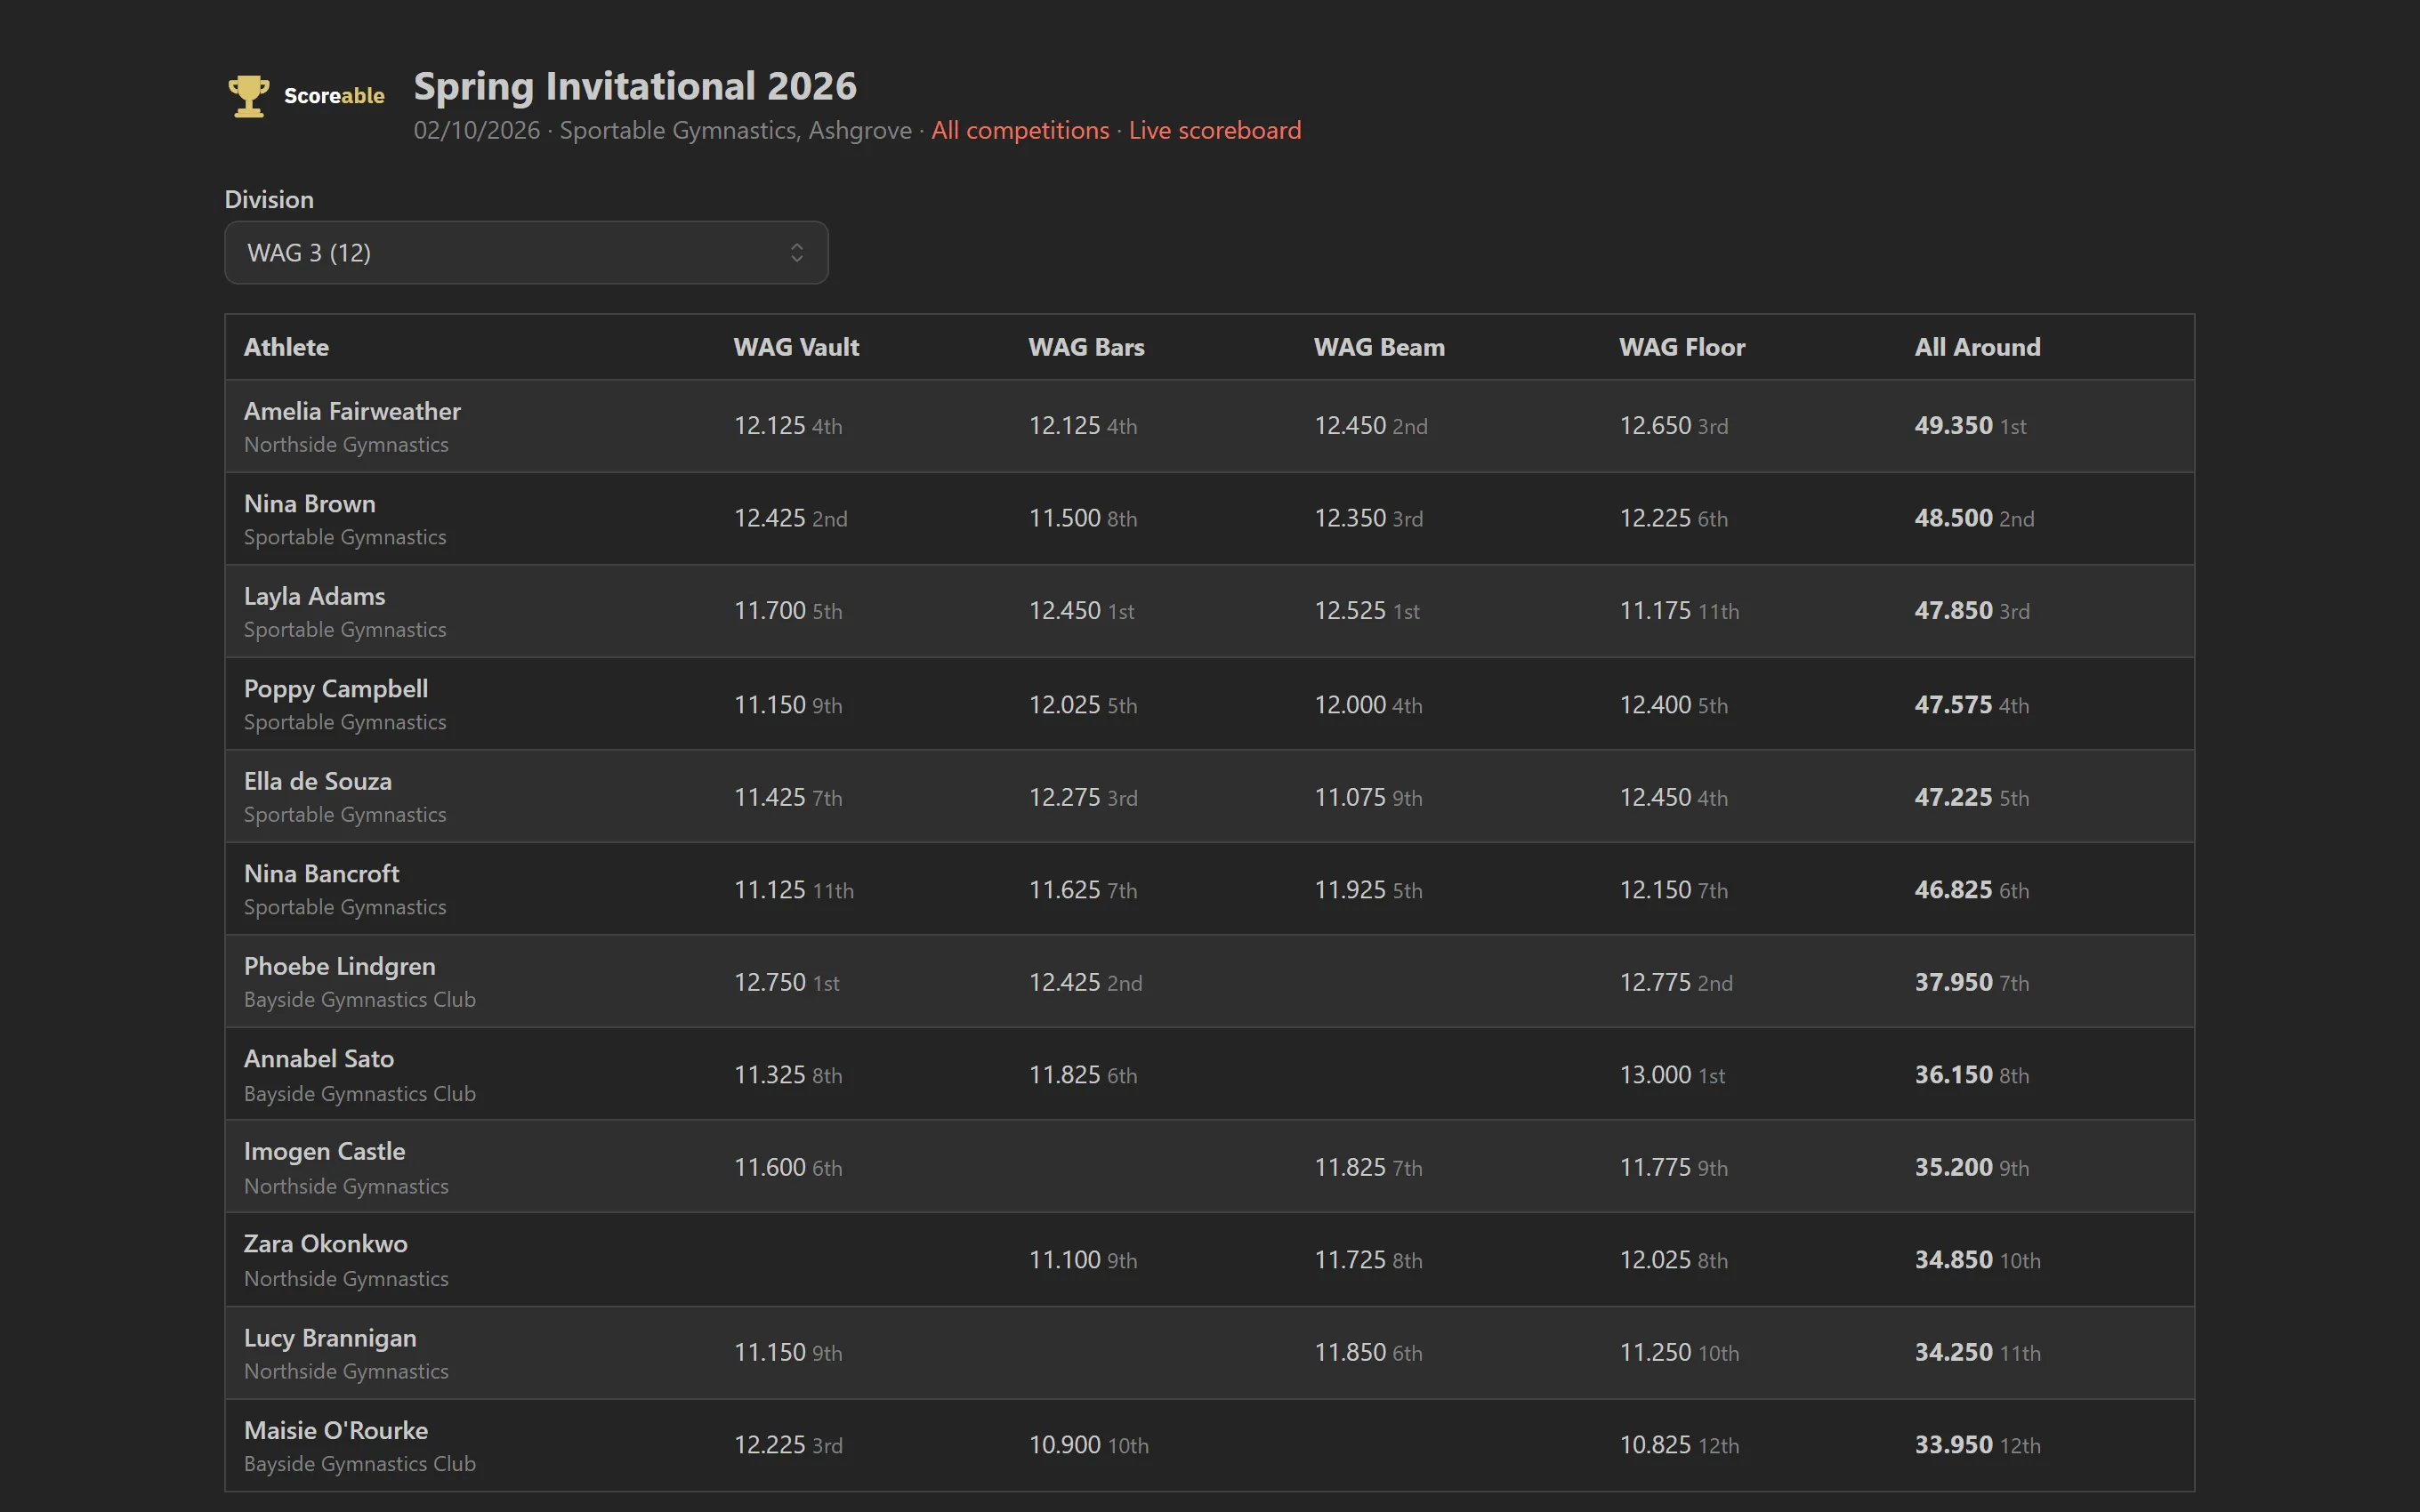Click the WAG Vault column header

coord(796,347)
